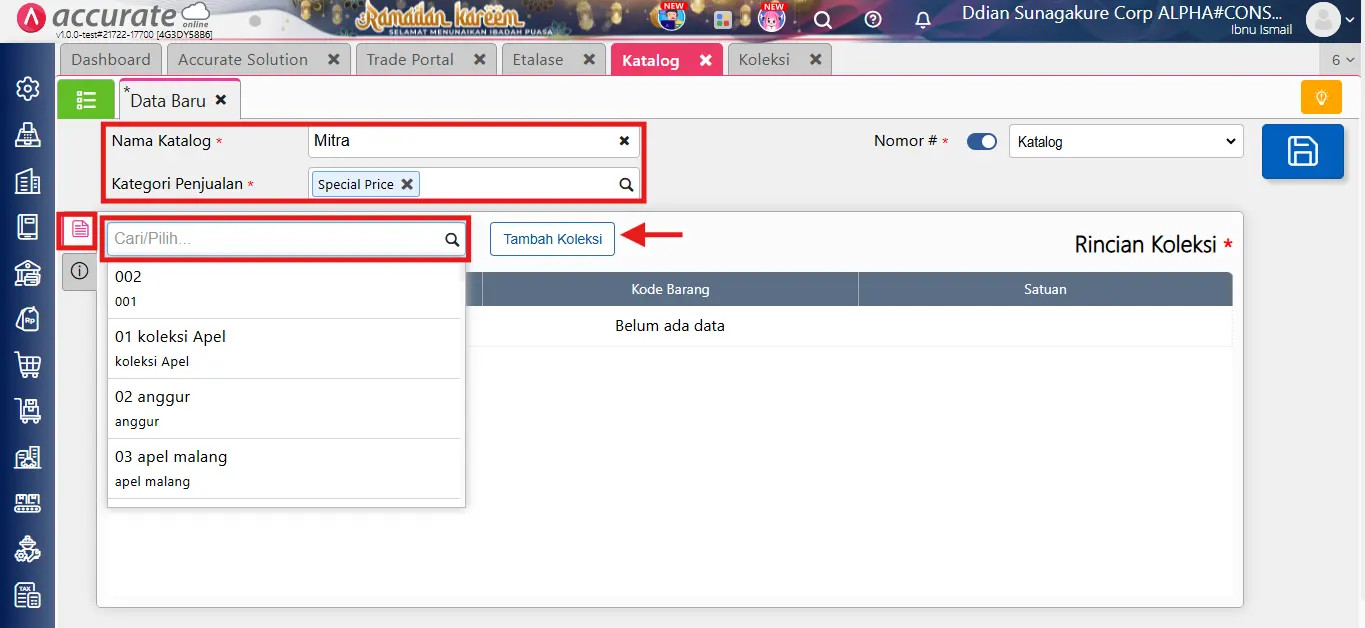Open the settings gear in sidebar
The image size is (1365, 628).
28,88
